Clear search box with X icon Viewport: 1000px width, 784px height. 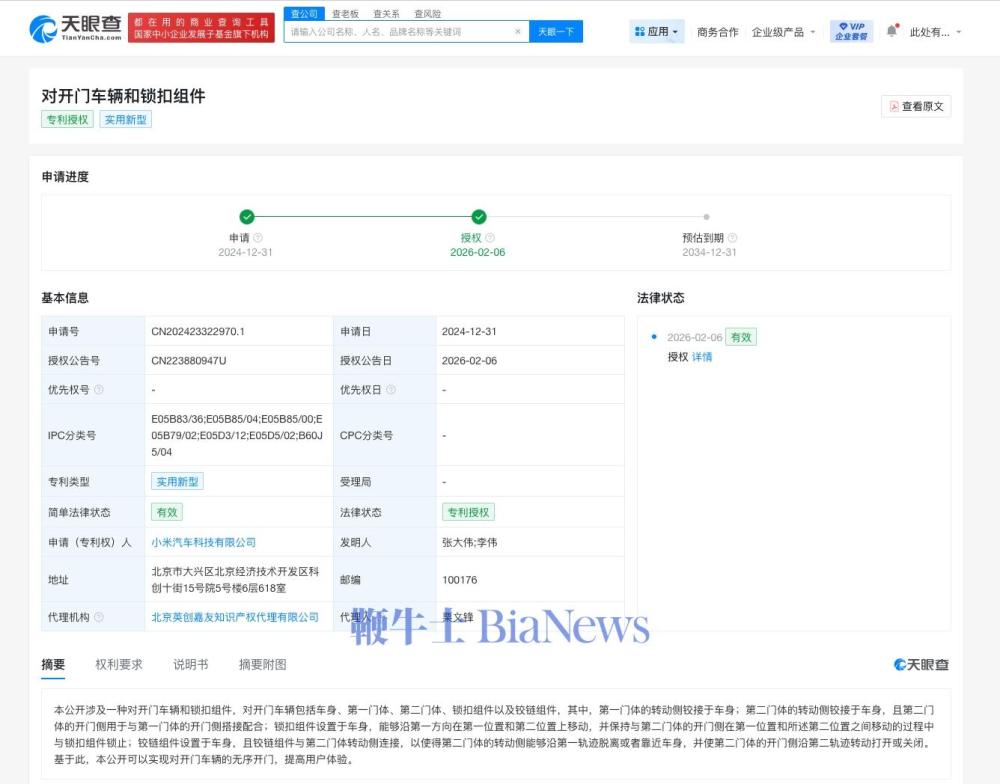[517, 32]
